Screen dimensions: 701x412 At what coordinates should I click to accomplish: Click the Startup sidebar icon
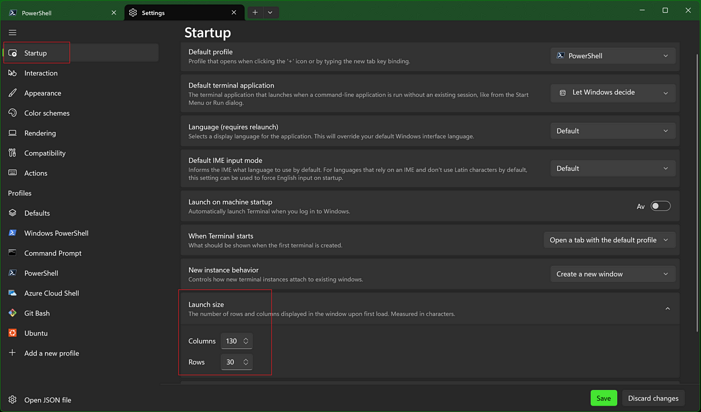tap(13, 53)
